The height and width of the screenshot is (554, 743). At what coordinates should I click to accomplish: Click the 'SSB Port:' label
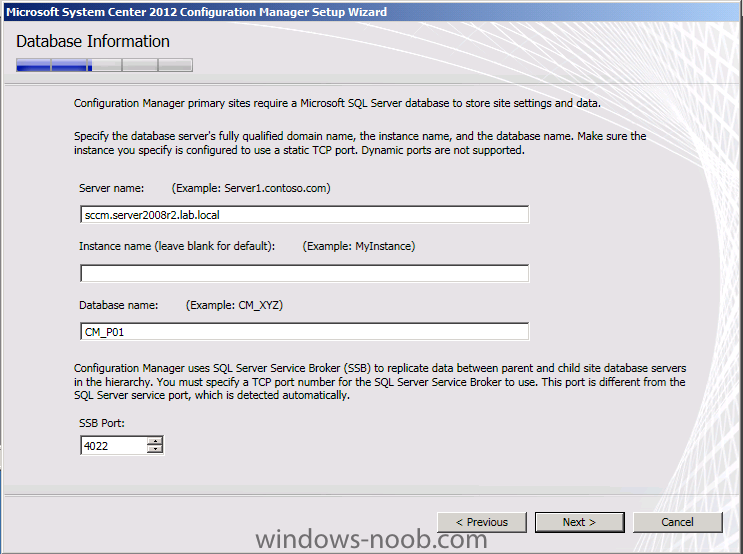(x=102, y=423)
